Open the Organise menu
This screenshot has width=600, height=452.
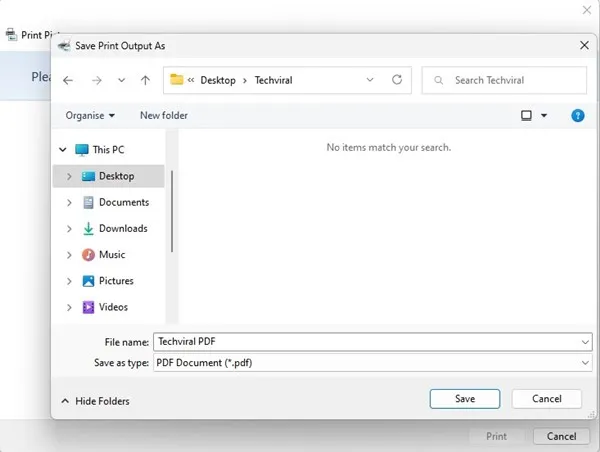[x=90, y=116]
